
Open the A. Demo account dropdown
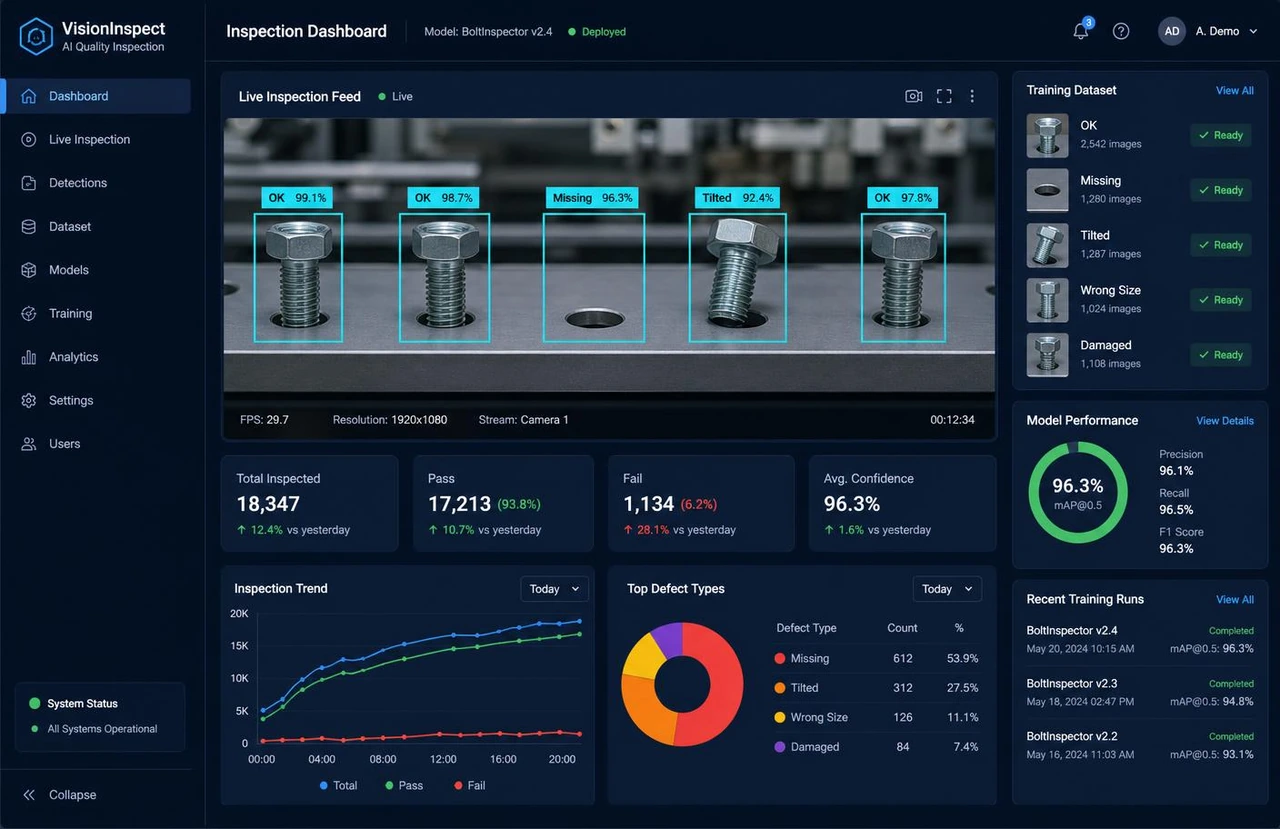pyautogui.click(x=1225, y=31)
